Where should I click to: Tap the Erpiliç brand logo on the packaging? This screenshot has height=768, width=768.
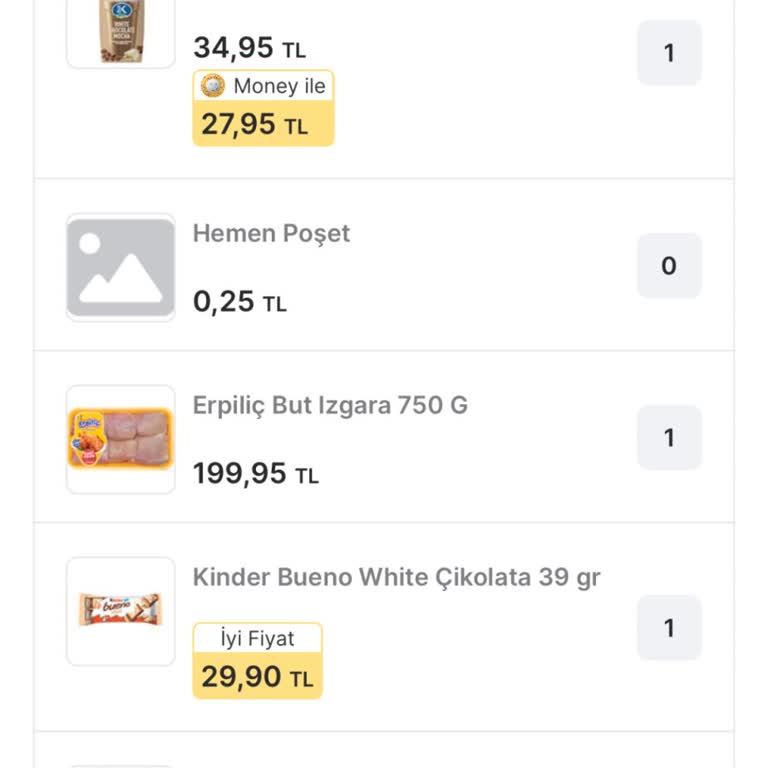[88, 423]
